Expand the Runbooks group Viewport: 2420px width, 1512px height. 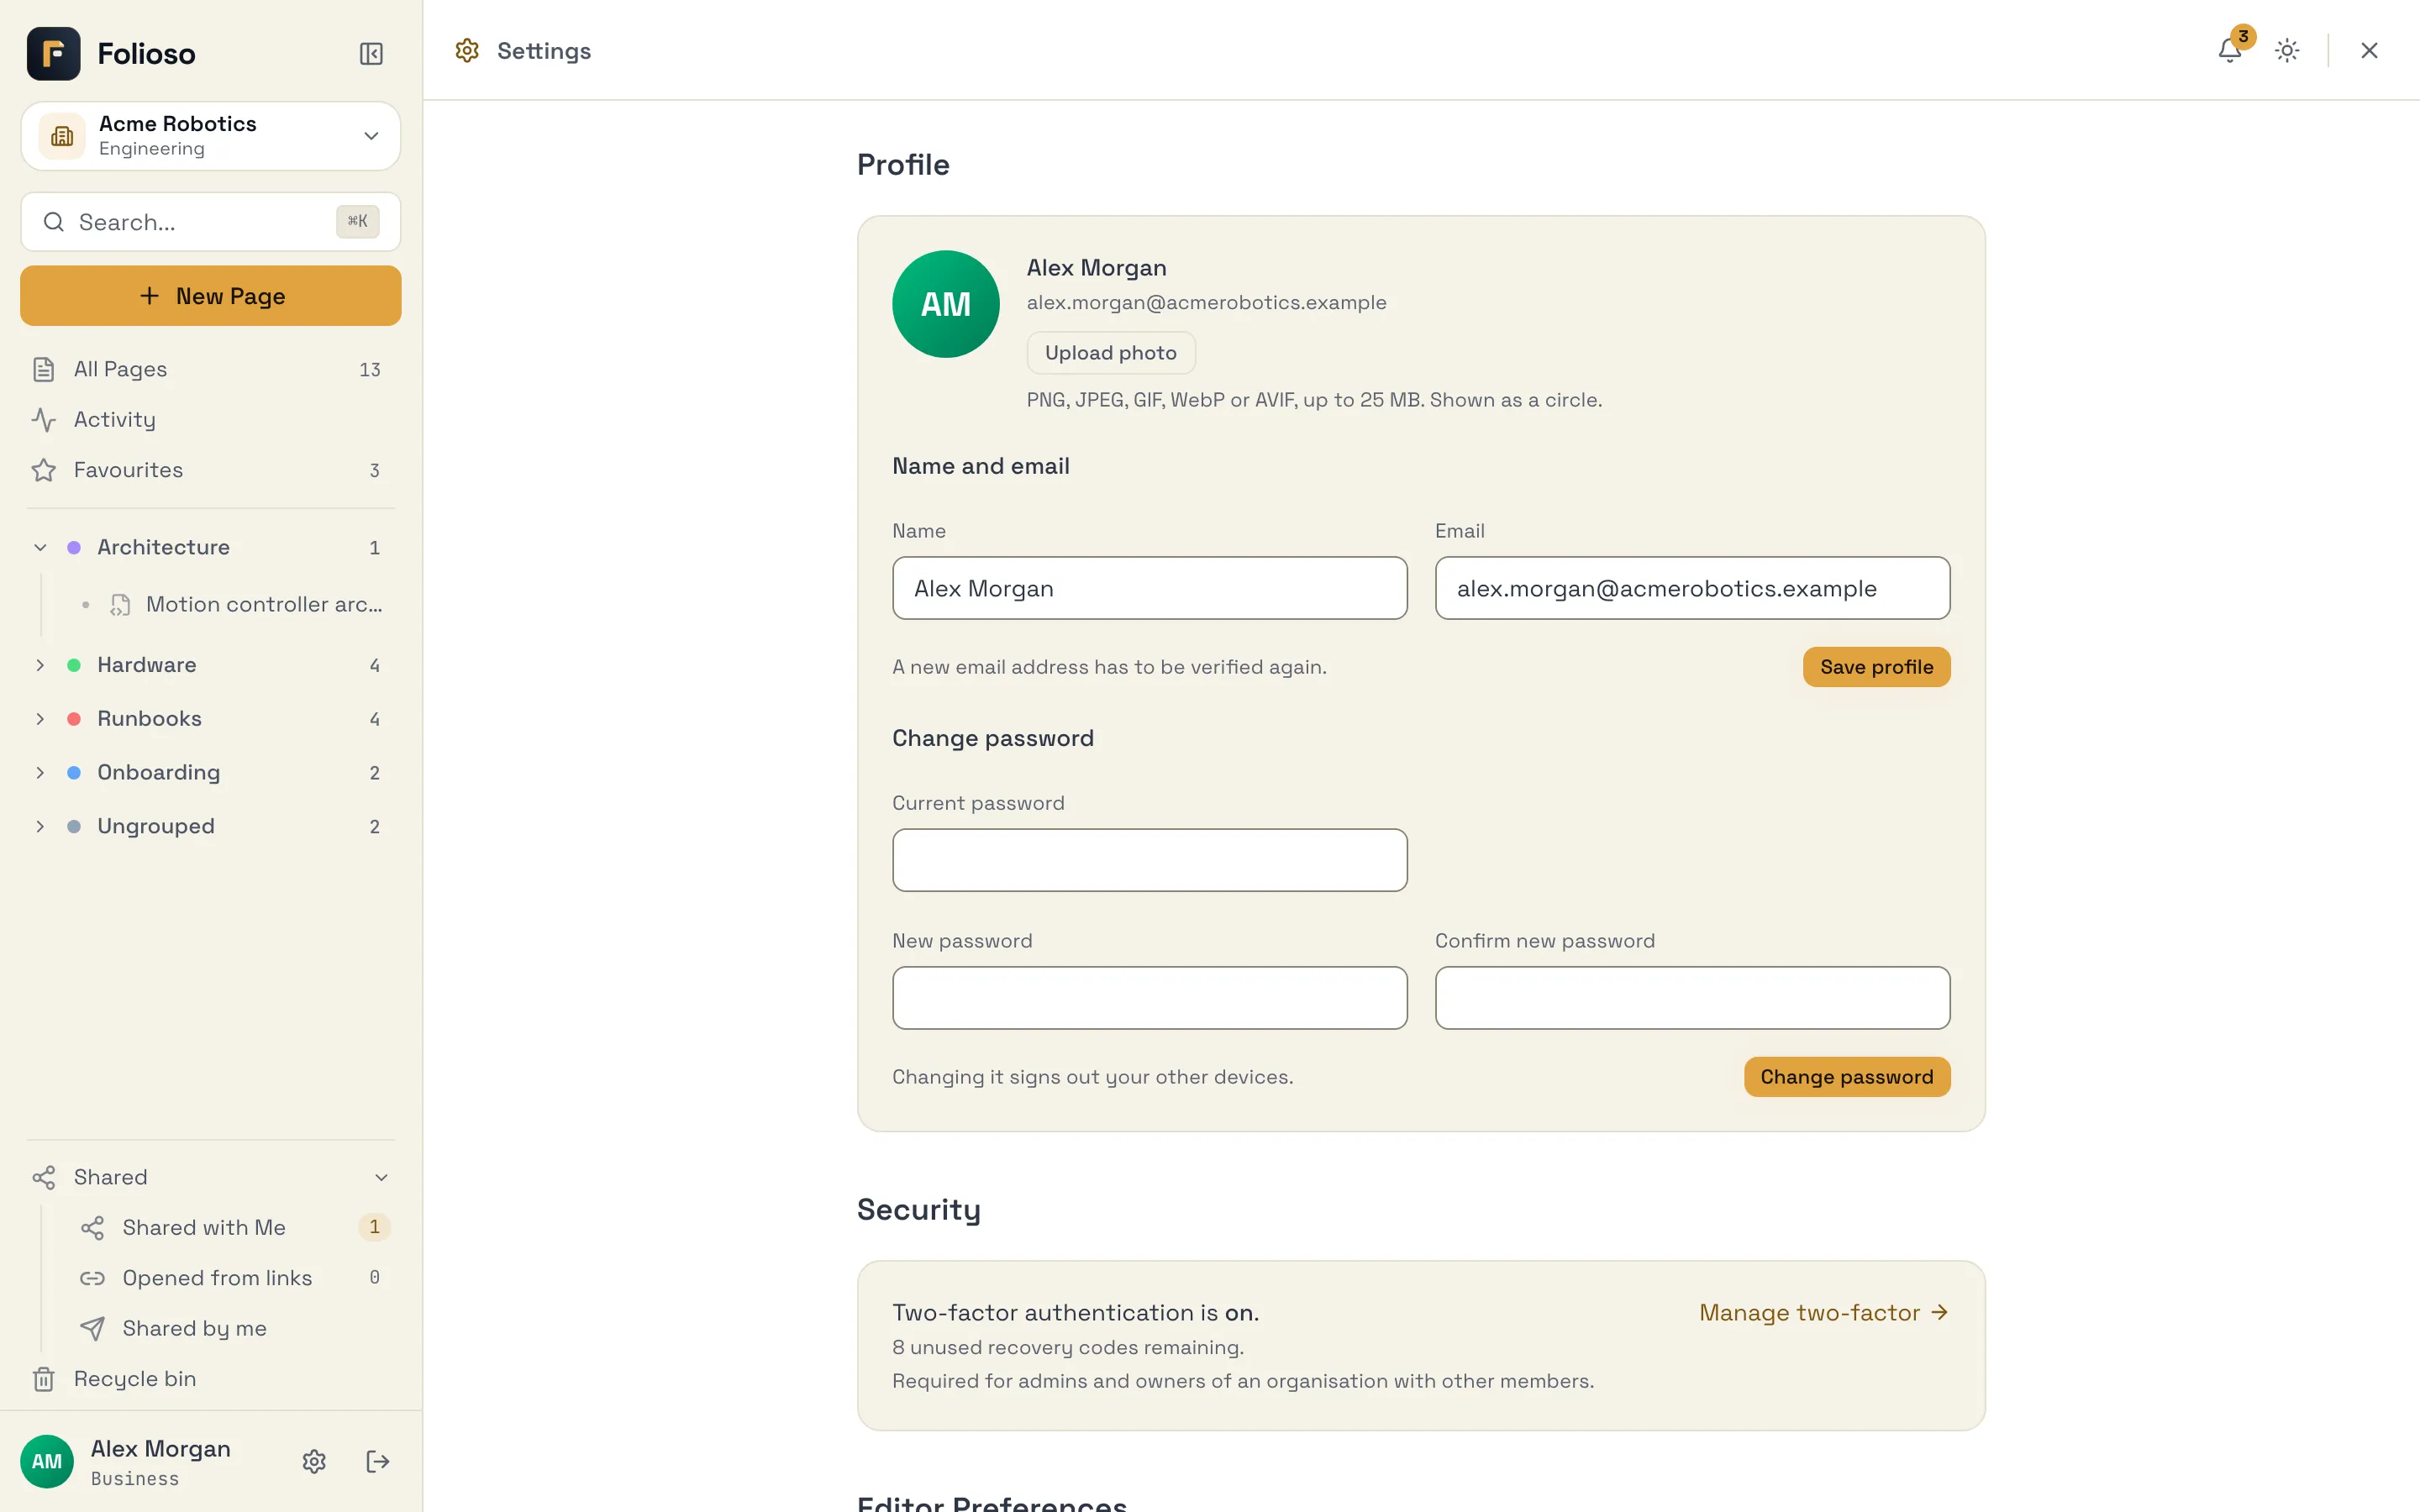tap(40, 719)
